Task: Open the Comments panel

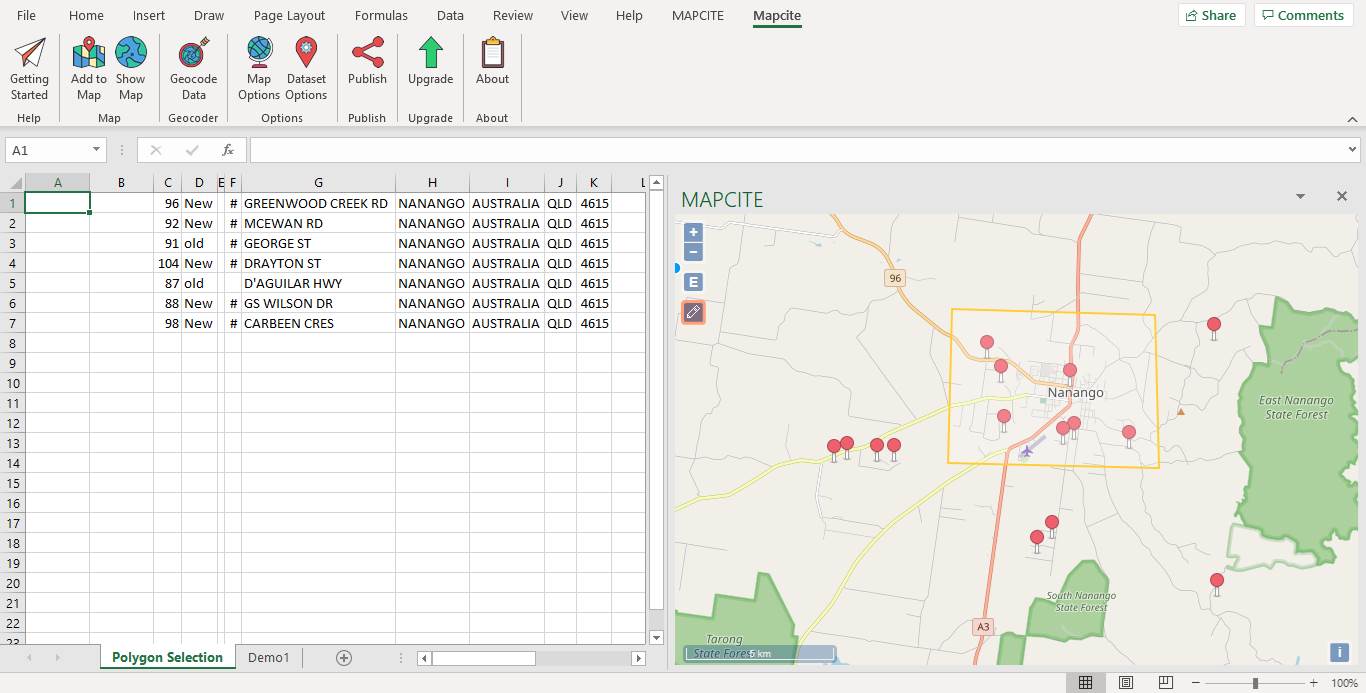Action: click(1303, 15)
